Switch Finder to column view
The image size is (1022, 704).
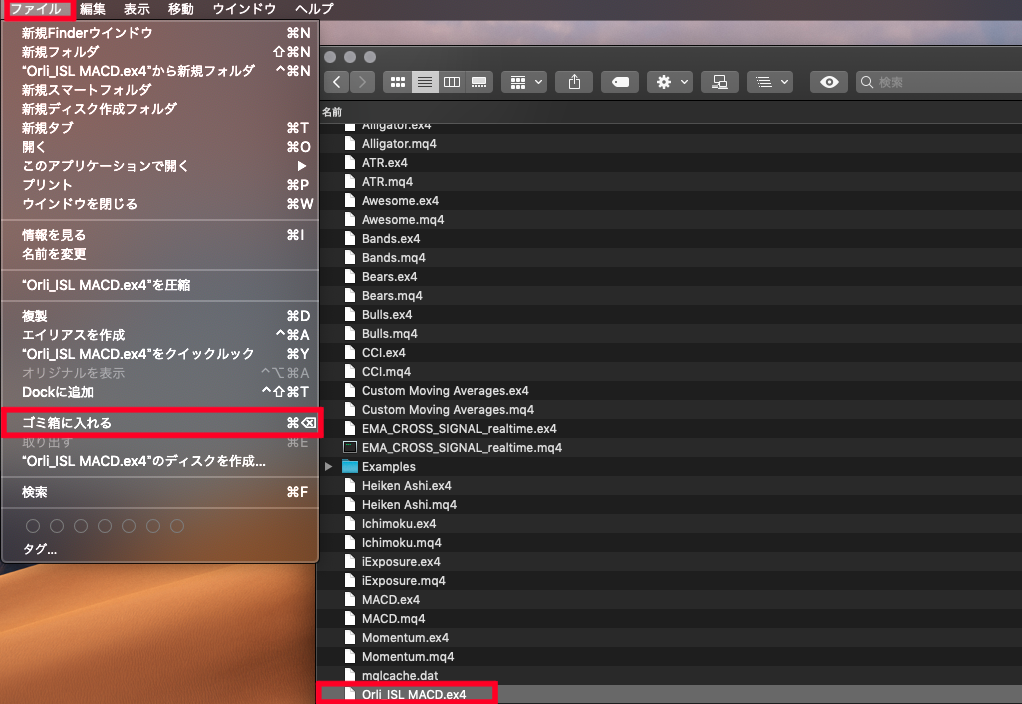(452, 82)
